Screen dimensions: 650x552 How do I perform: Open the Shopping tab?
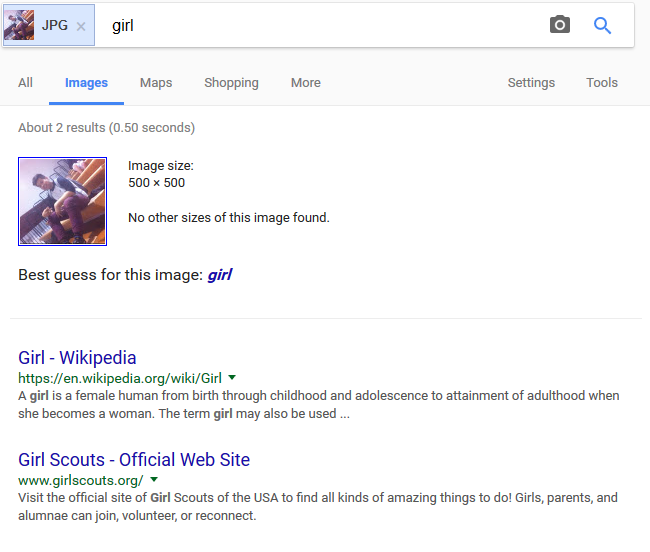pos(231,82)
